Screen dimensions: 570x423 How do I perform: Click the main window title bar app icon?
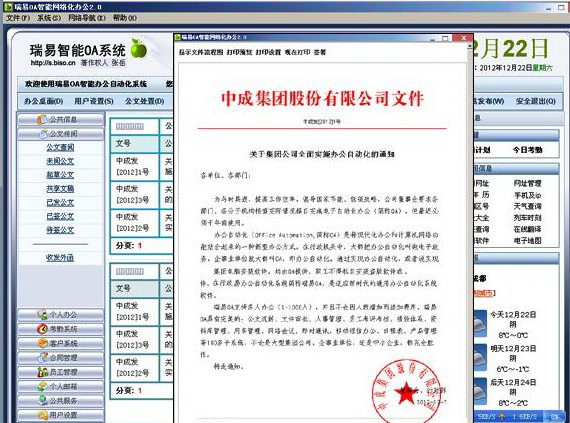(8, 7)
